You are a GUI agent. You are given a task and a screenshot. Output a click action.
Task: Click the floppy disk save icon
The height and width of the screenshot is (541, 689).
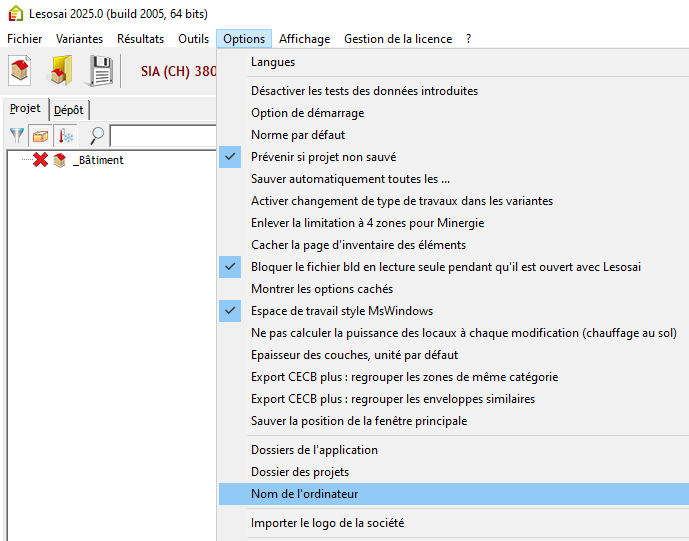101,71
